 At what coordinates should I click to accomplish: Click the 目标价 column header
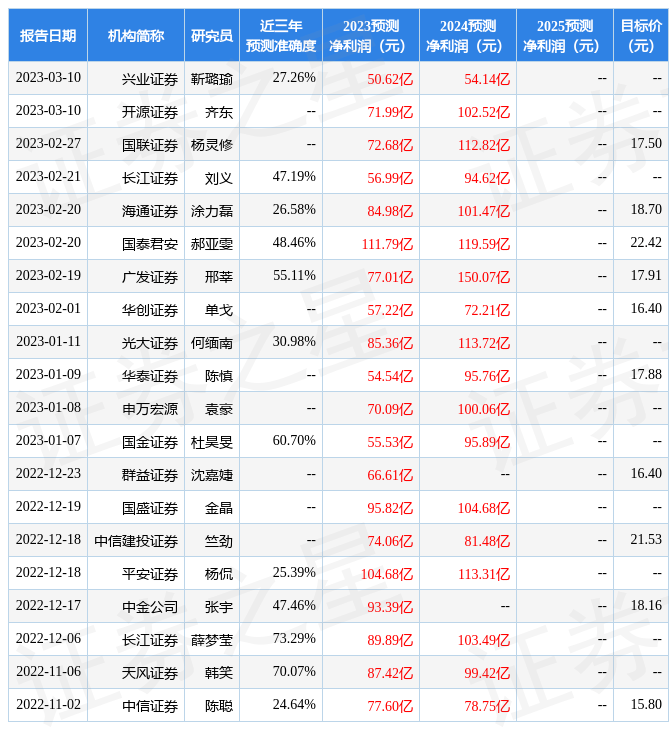(641, 36)
